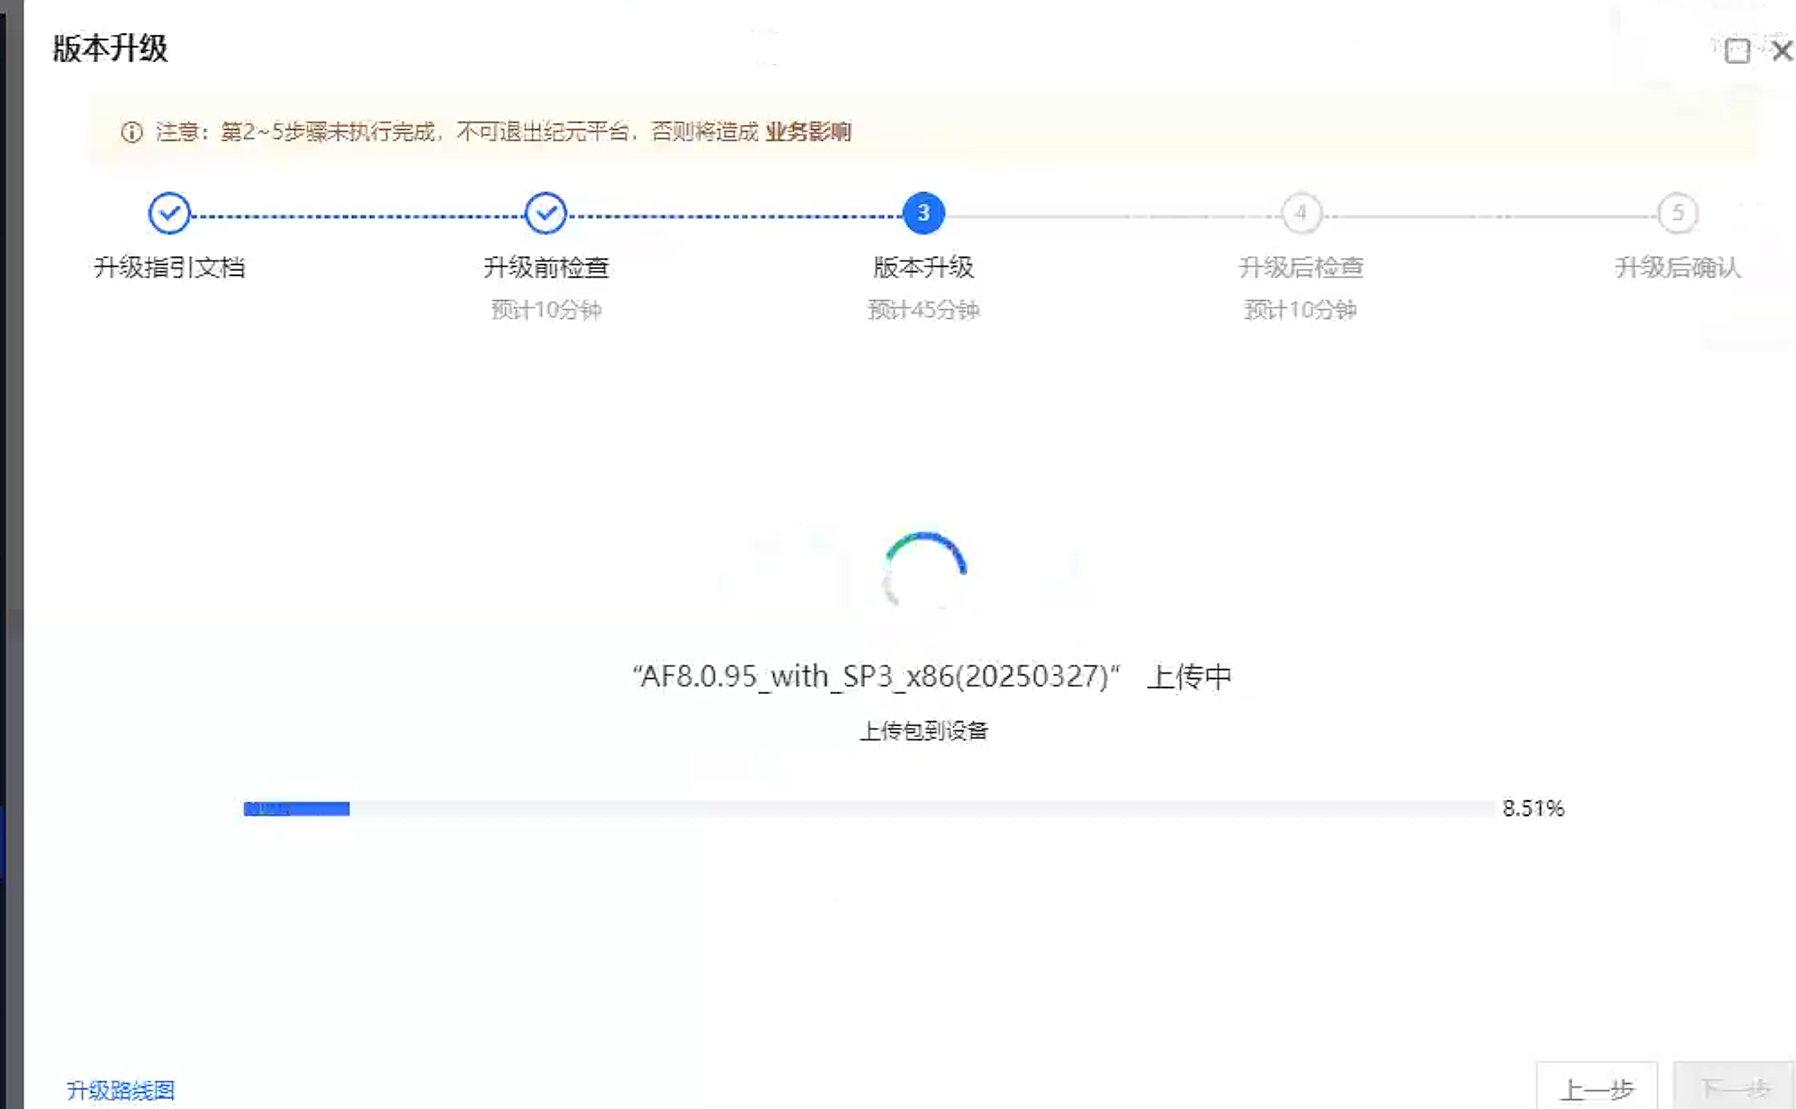Close the 版本升级 dialog

coord(1781,51)
